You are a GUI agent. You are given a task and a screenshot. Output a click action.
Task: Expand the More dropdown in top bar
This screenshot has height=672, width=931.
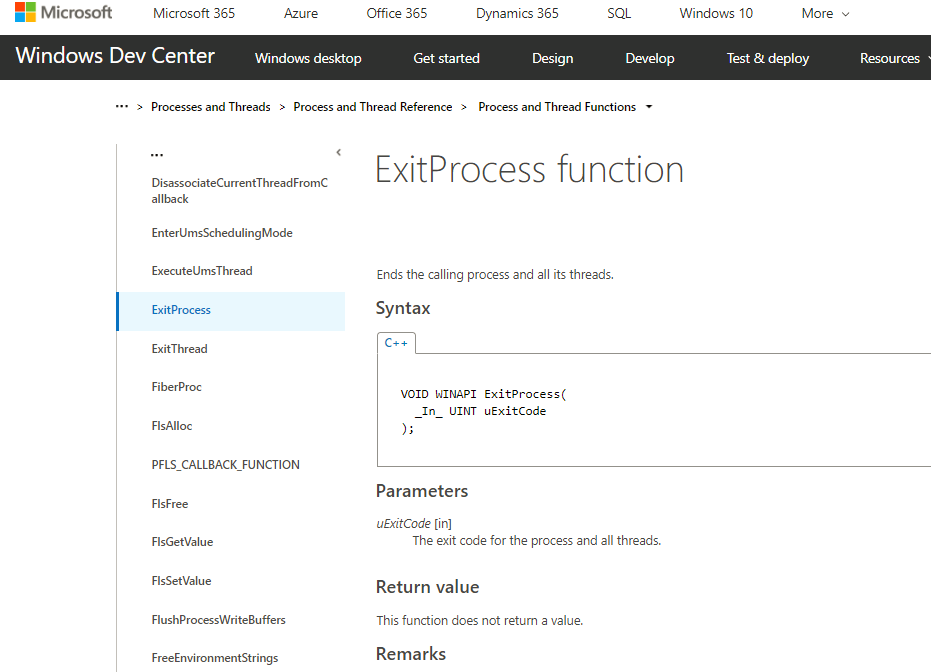click(x=825, y=14)
